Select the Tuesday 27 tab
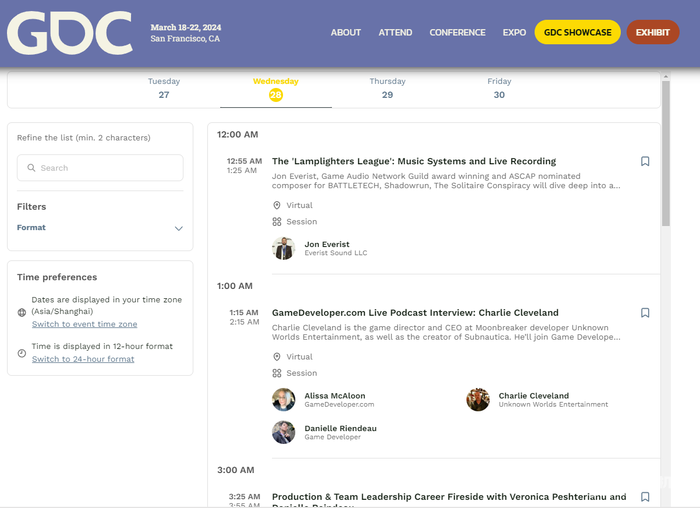This screenshot has height=508, width=700. point(164,88)
